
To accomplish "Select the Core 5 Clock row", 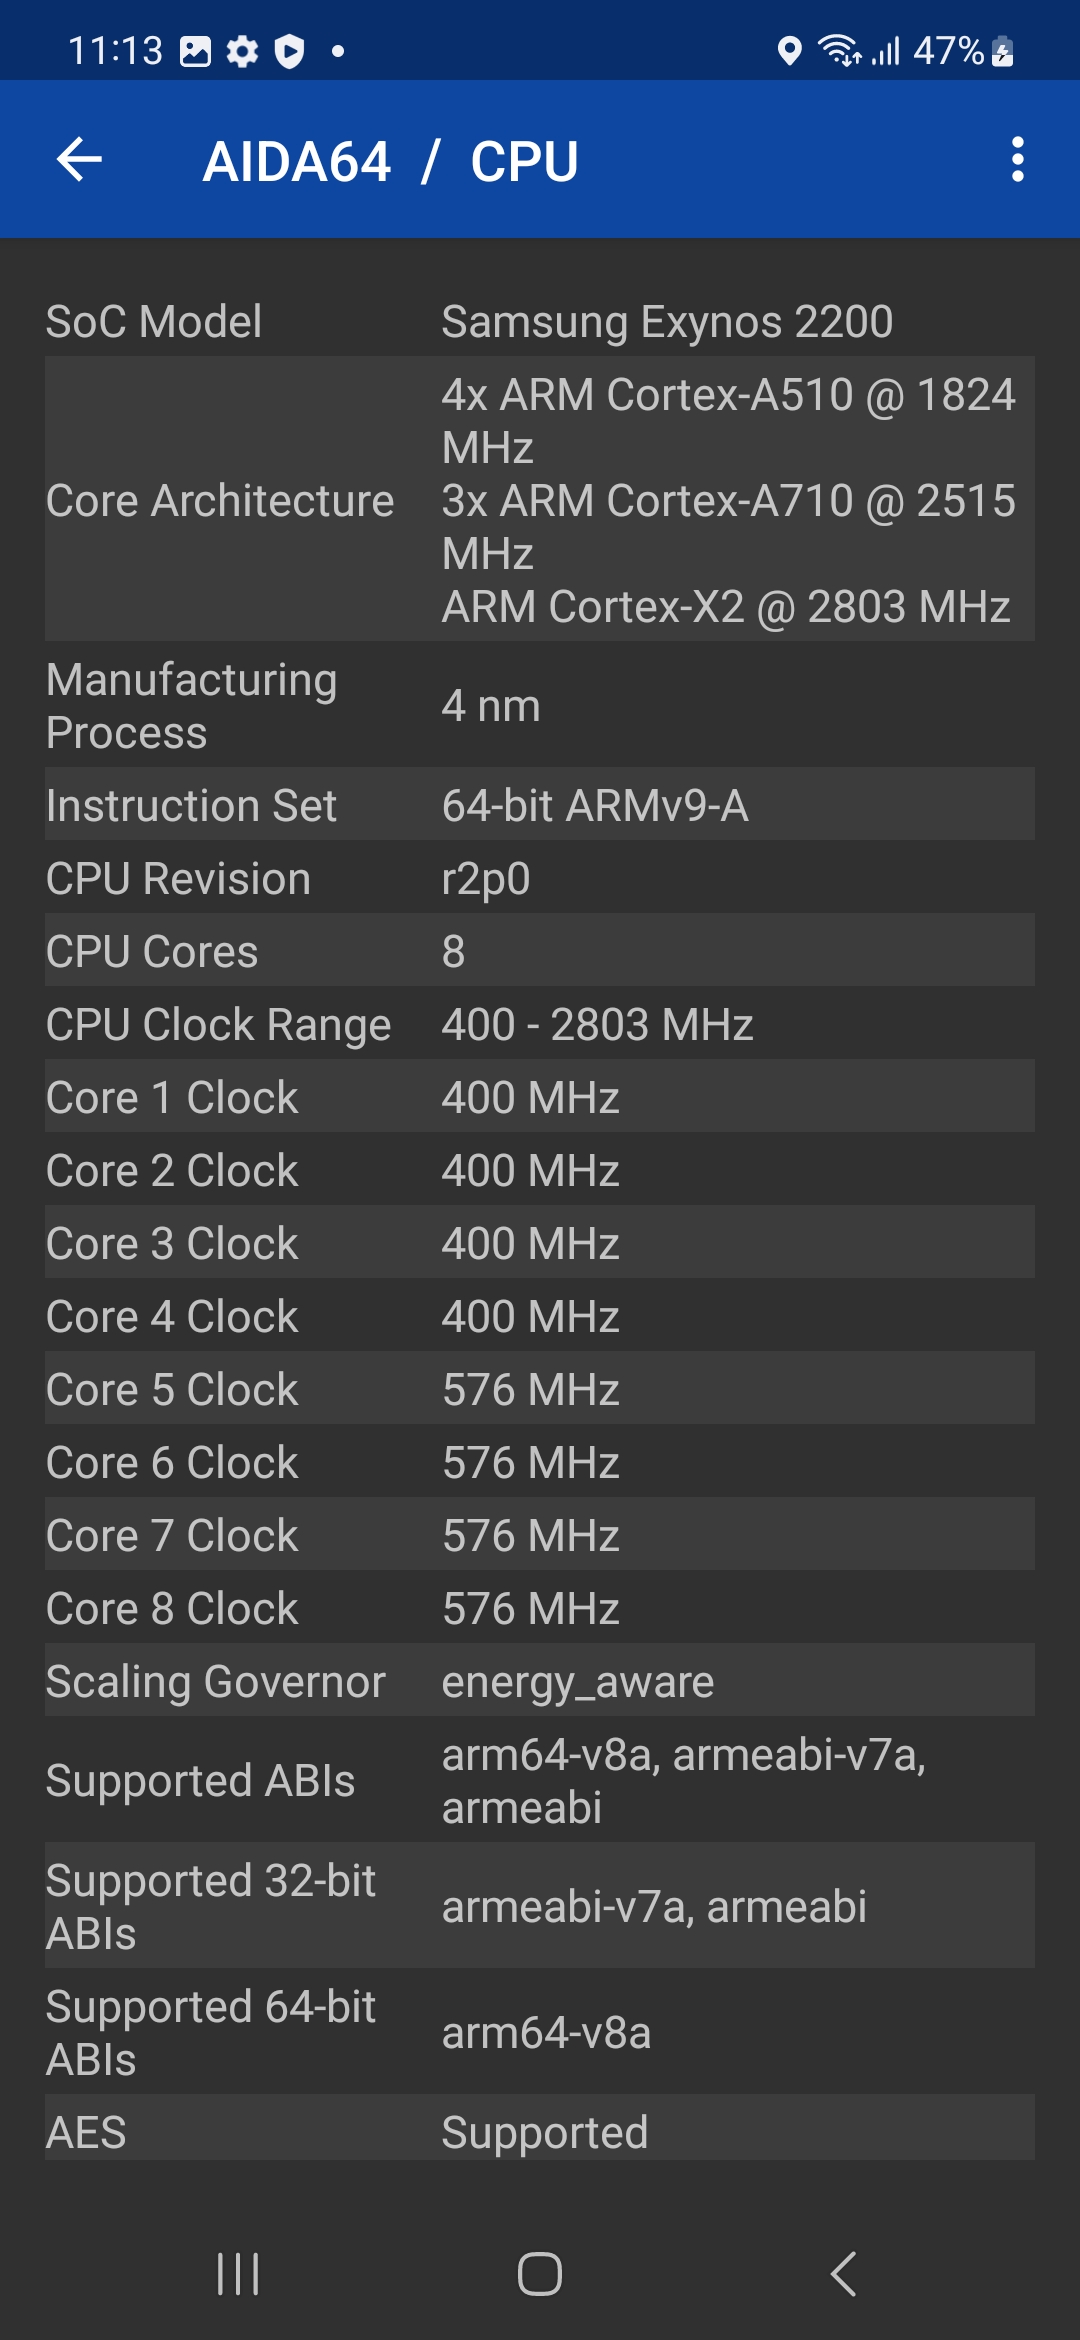I will (x=540, y=1390).
